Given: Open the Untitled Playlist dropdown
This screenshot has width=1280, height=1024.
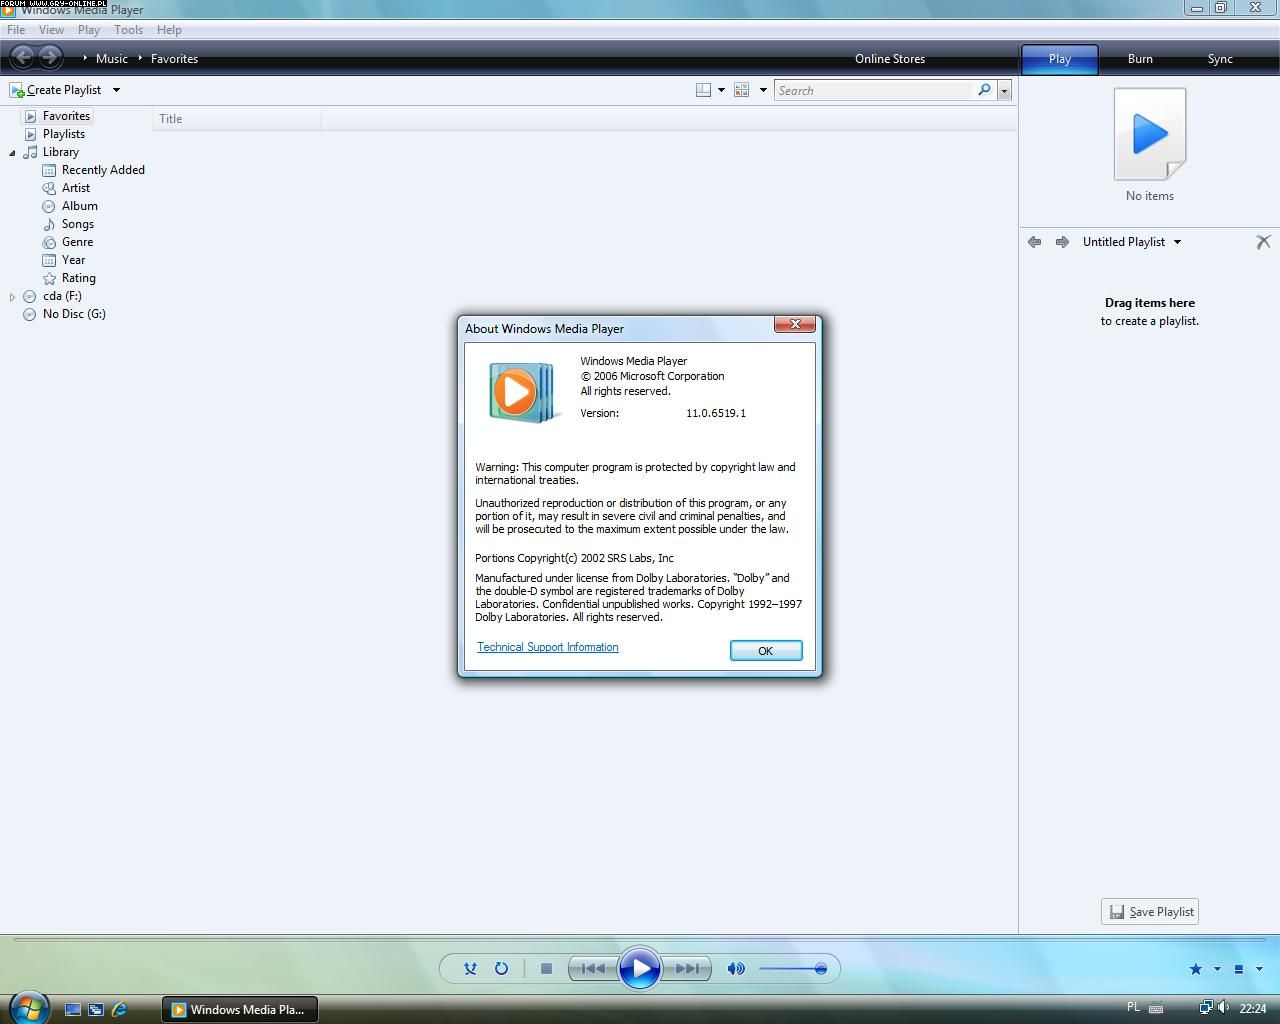Looking at the screenshot, I should [1177, 242].
